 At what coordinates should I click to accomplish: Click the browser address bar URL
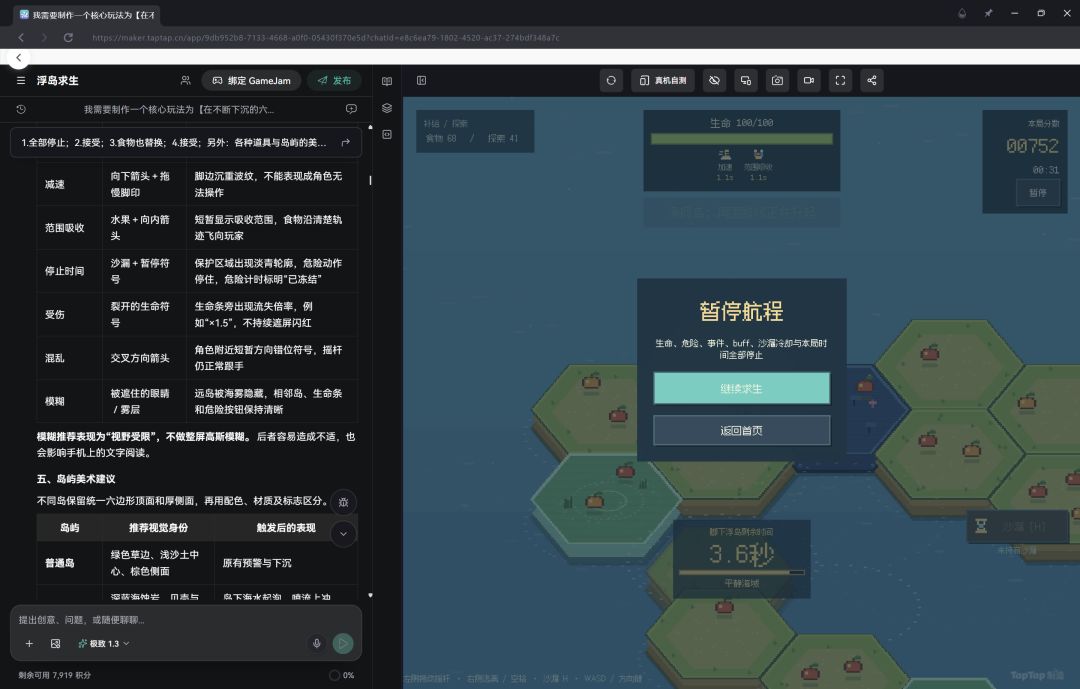pyautogui.click(x=326, y=37)
